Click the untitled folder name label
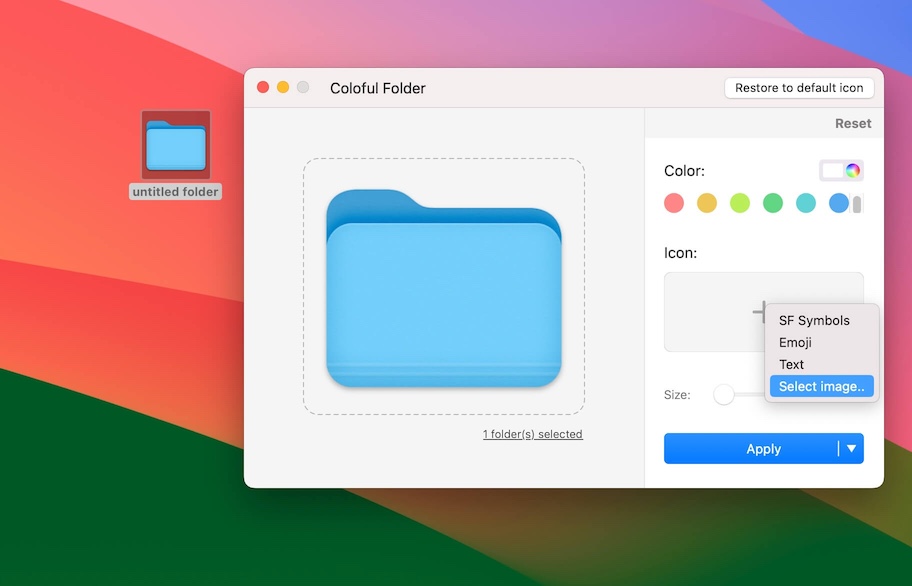This screenshot has height=586, width=912. [175, 192]
